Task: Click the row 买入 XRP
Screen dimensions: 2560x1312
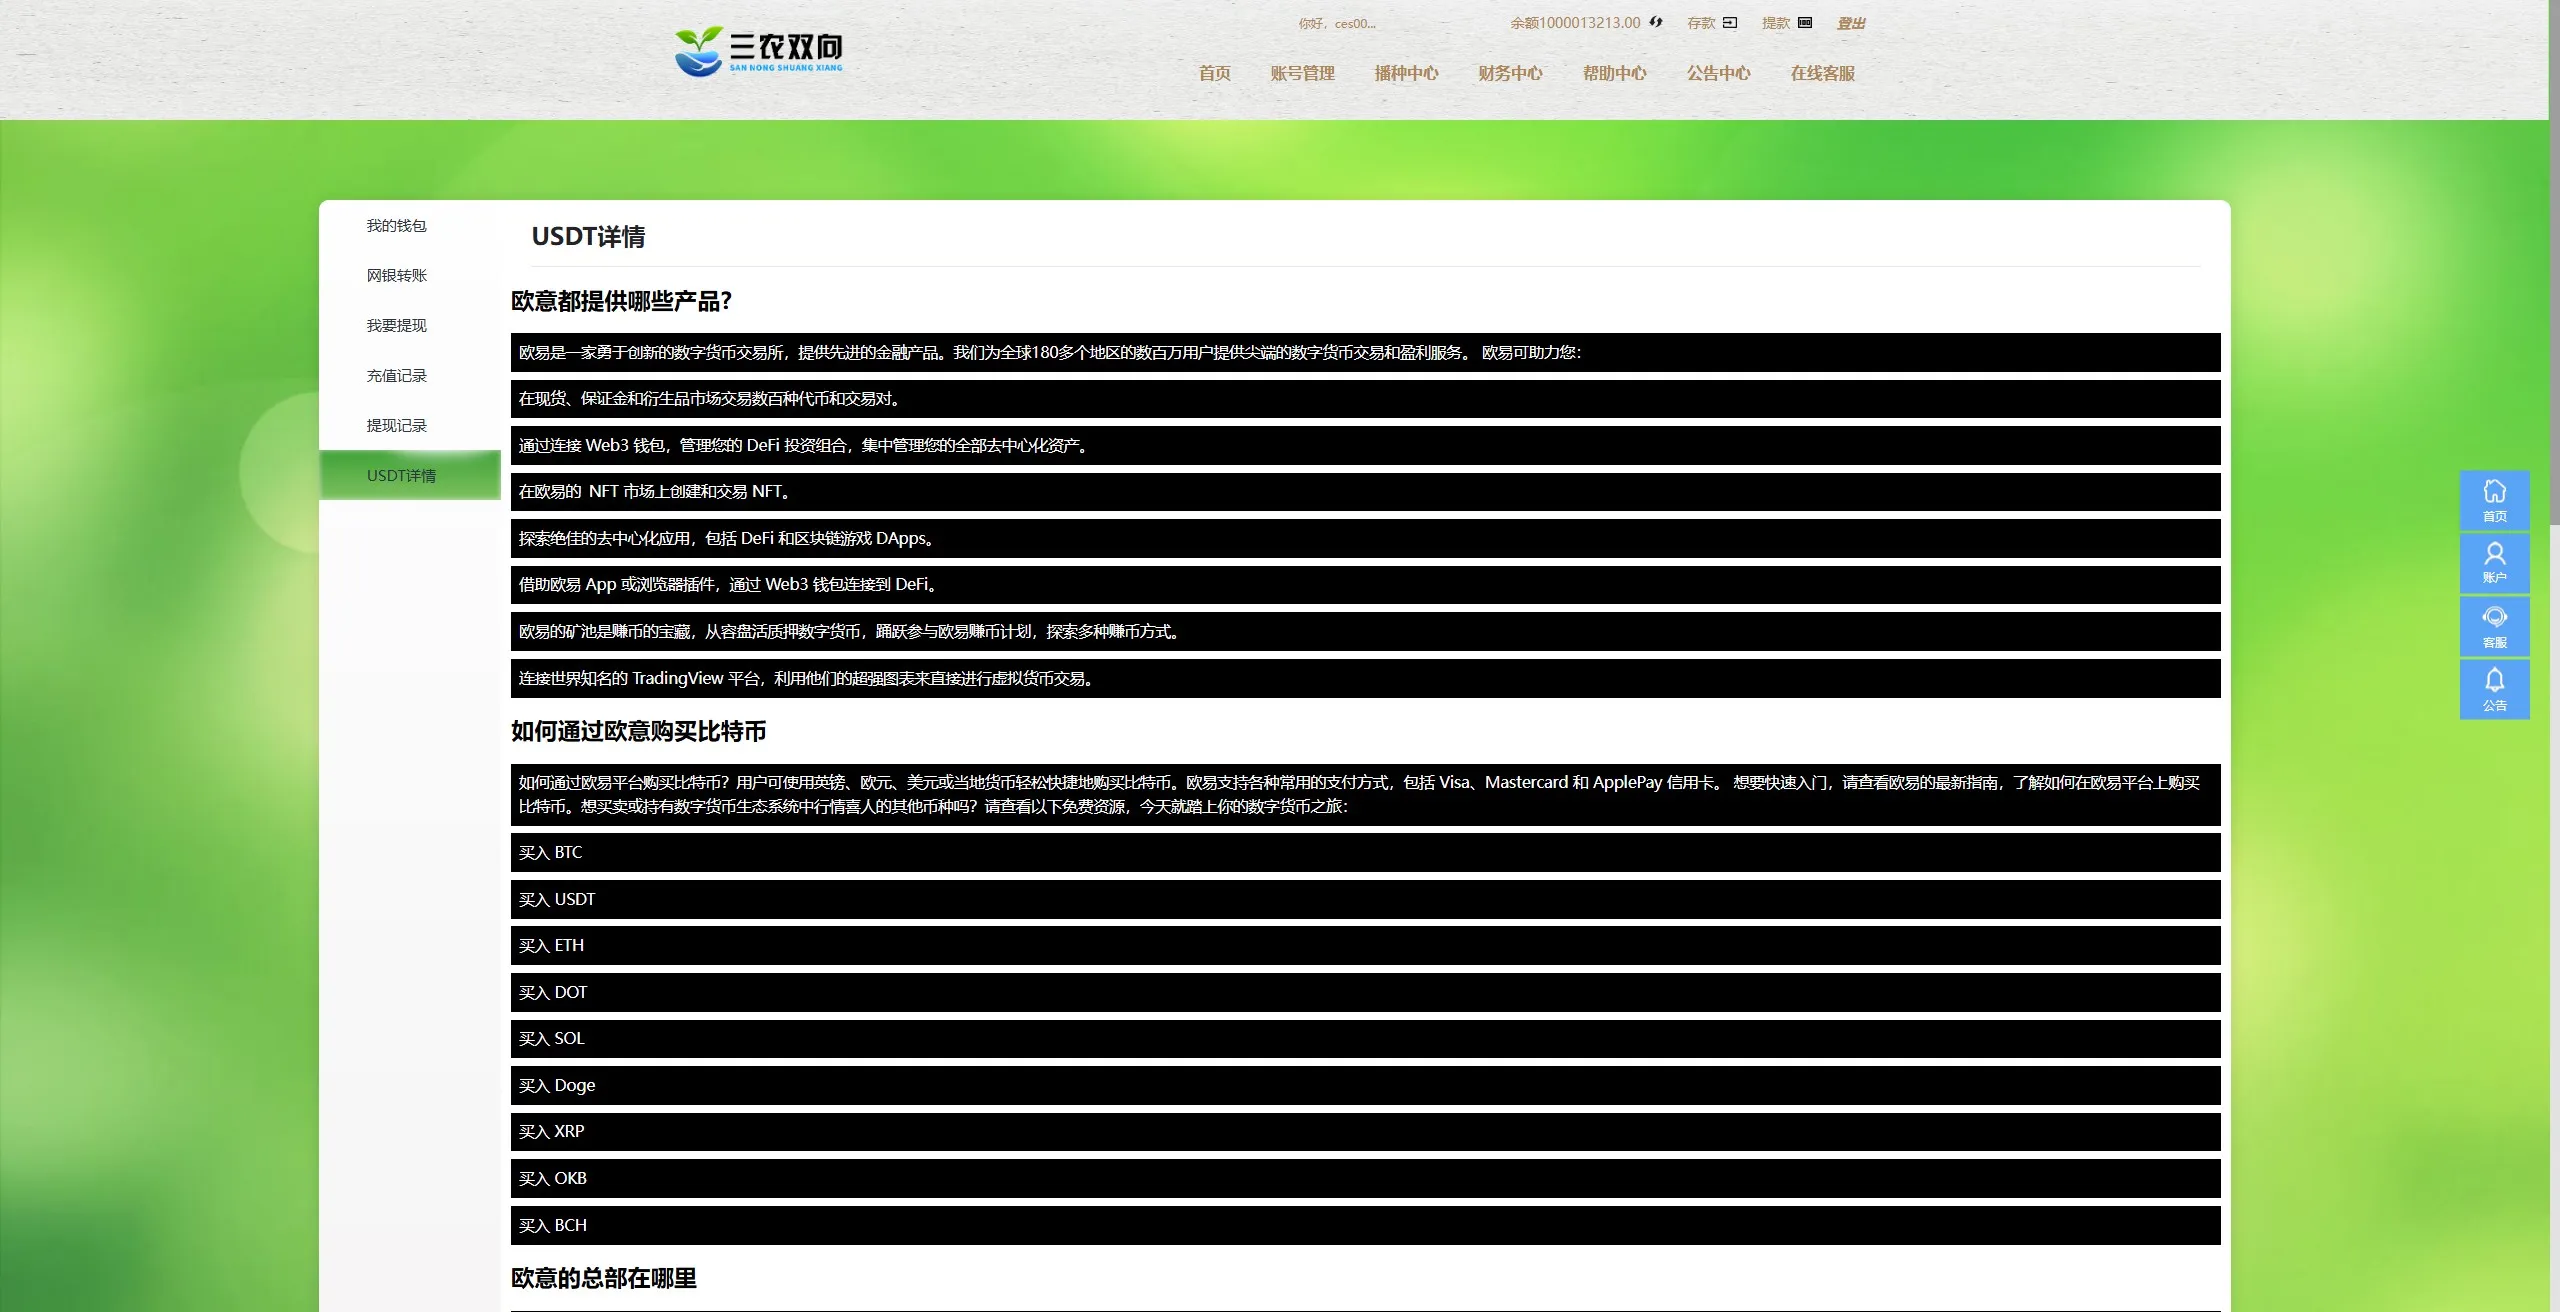Action: (1365, 1131)
